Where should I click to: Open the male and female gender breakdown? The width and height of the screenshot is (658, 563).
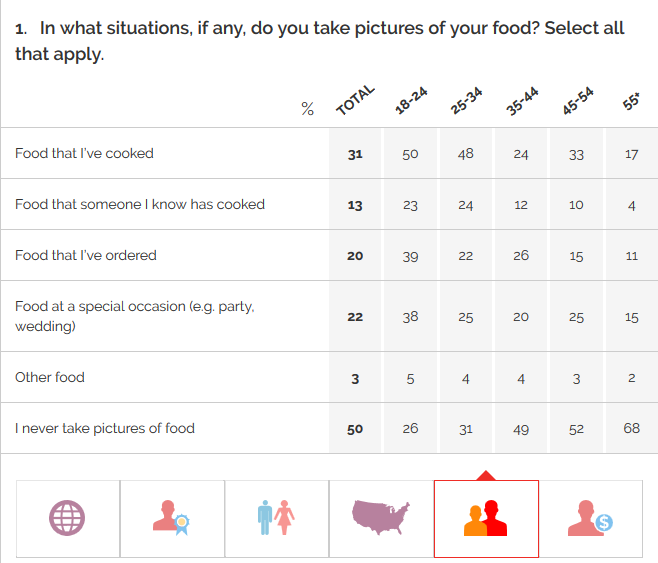click(276, 518)
